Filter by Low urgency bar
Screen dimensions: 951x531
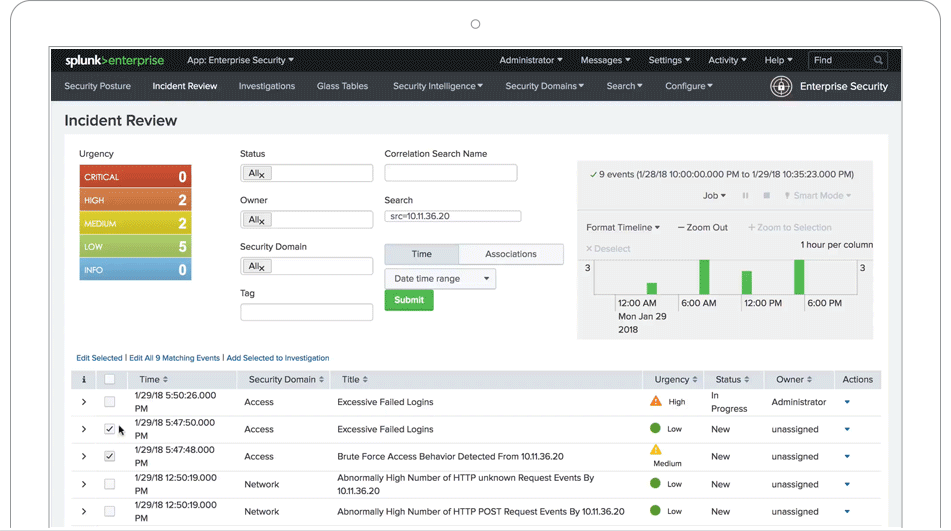point(135,247)
